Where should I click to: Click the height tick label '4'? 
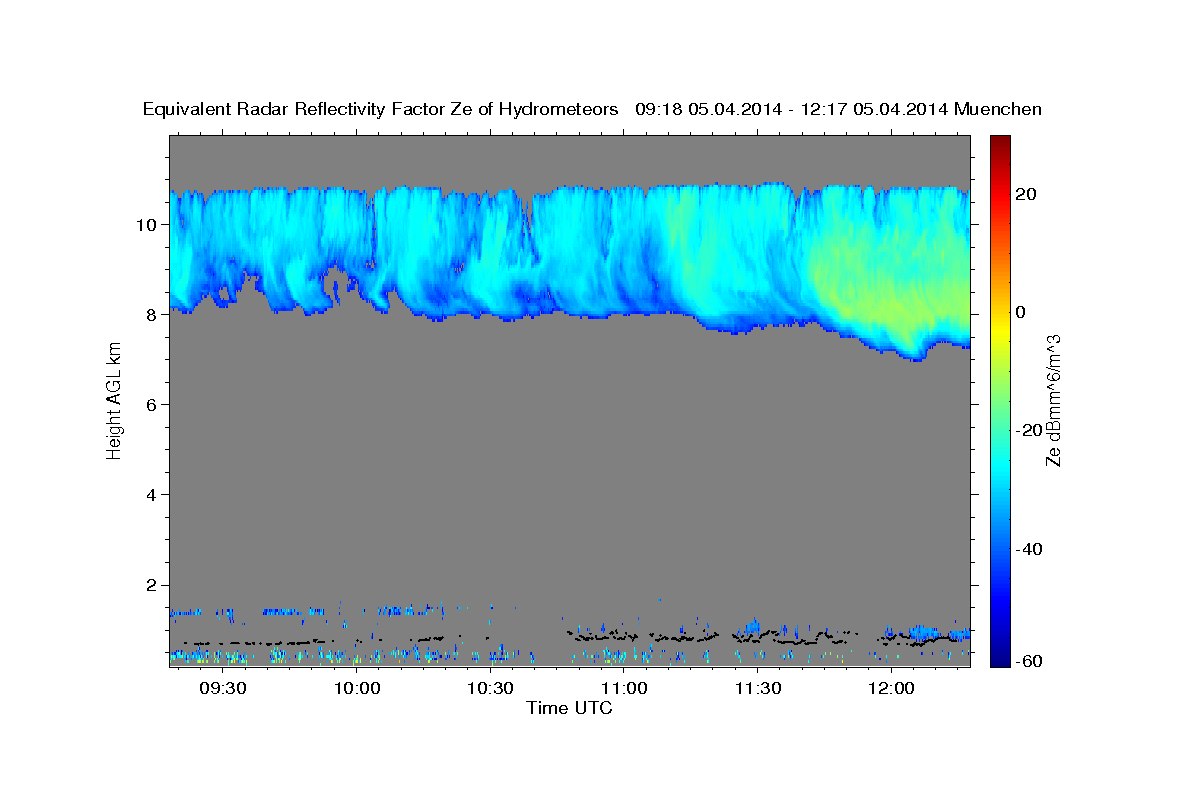[x=152, y=494]
